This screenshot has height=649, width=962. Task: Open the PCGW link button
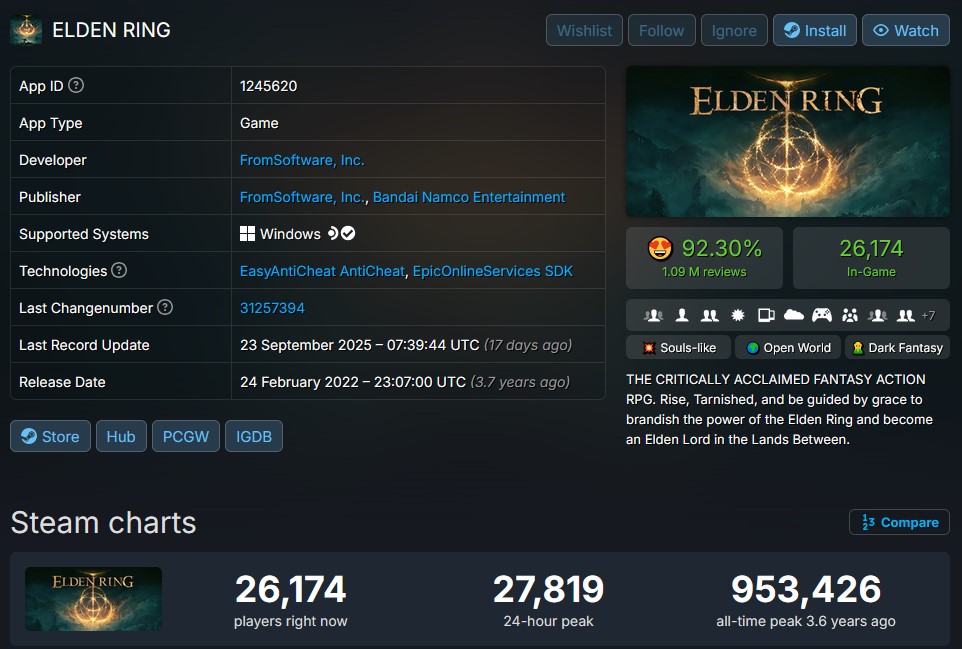pos(186,436)
